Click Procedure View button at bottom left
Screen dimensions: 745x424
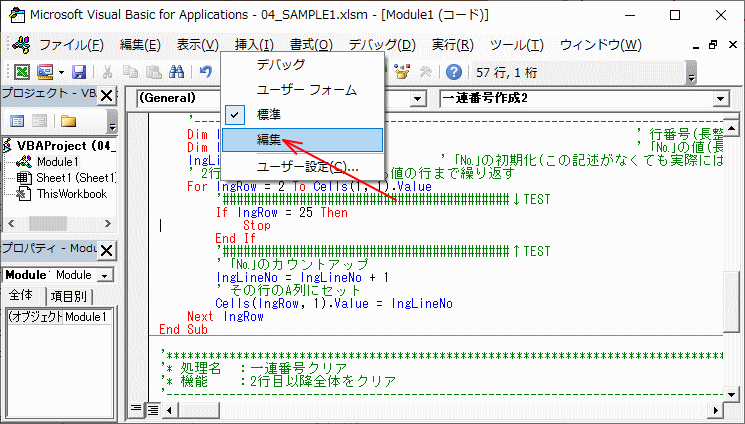coord(136,408)
